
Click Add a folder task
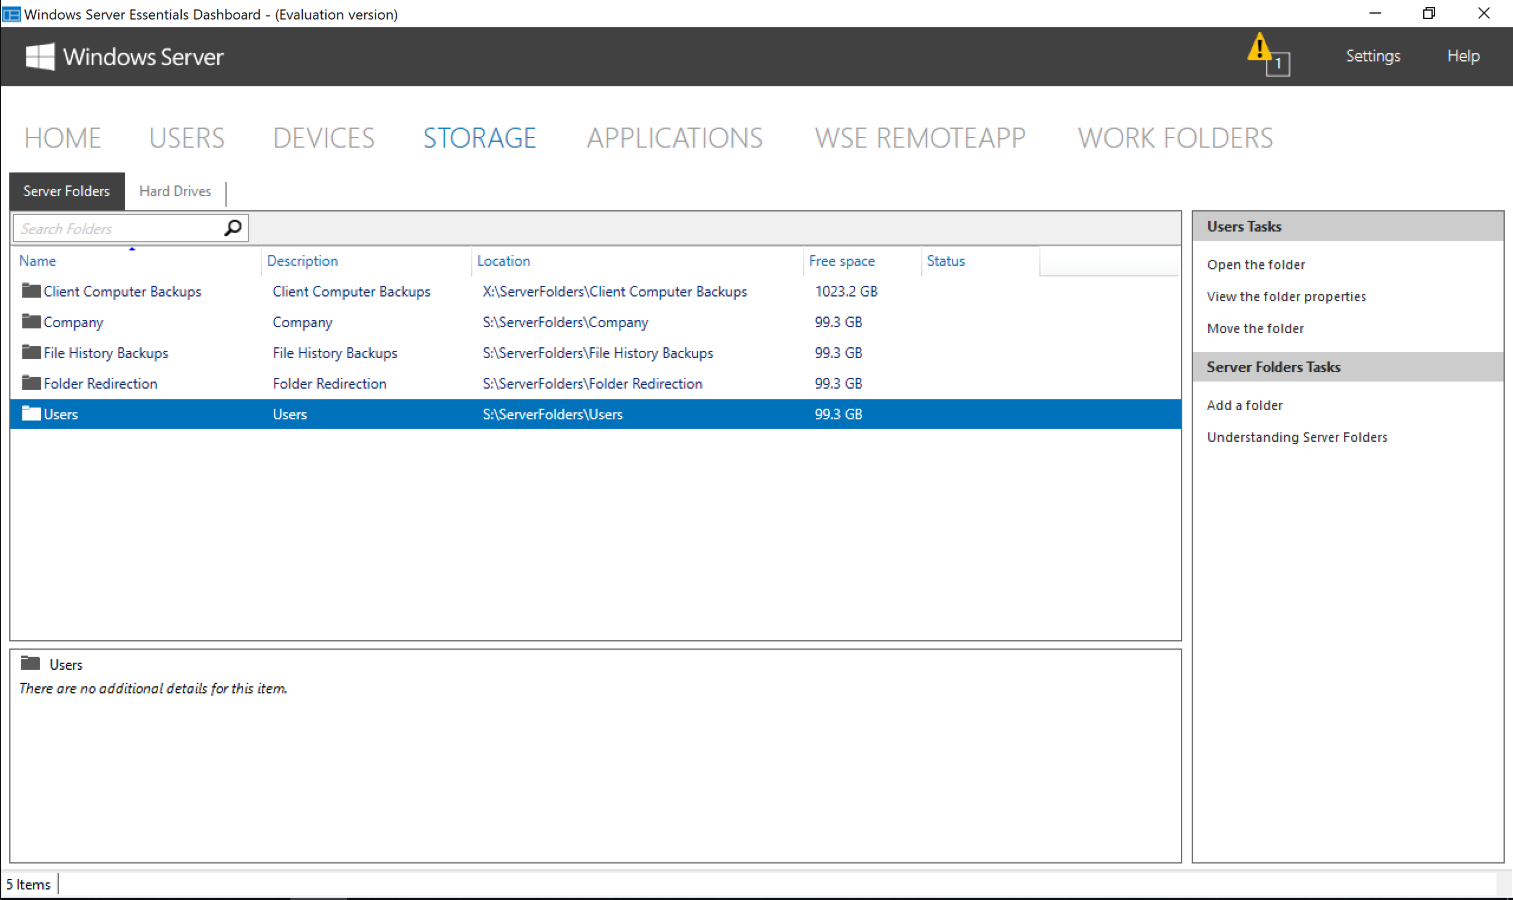[1244, 405]
